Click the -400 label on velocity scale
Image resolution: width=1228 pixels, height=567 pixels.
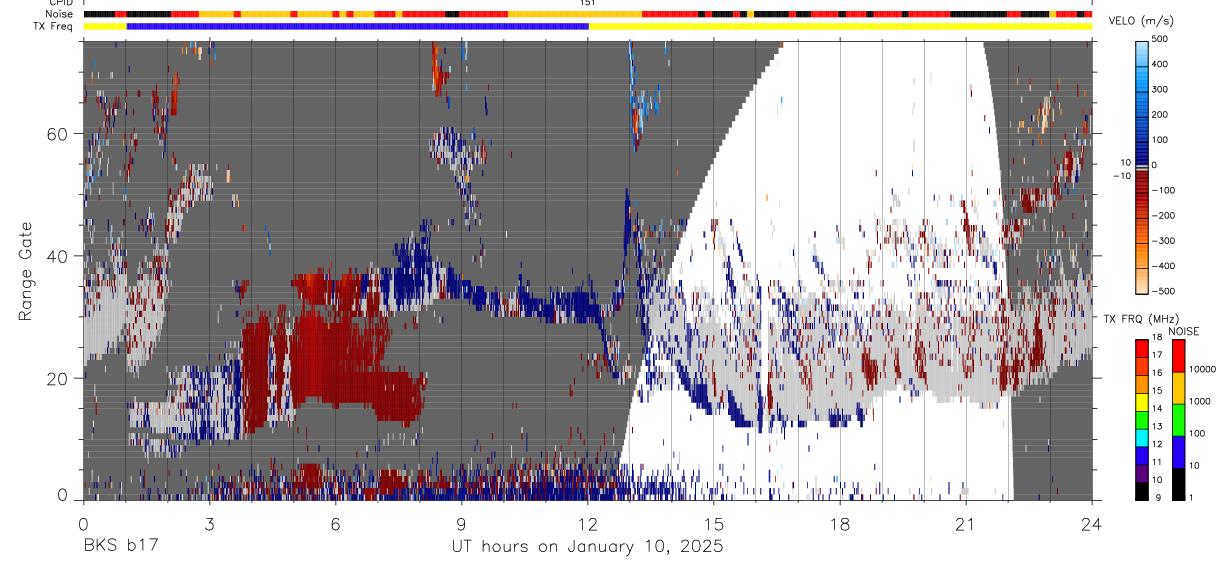1165,265
